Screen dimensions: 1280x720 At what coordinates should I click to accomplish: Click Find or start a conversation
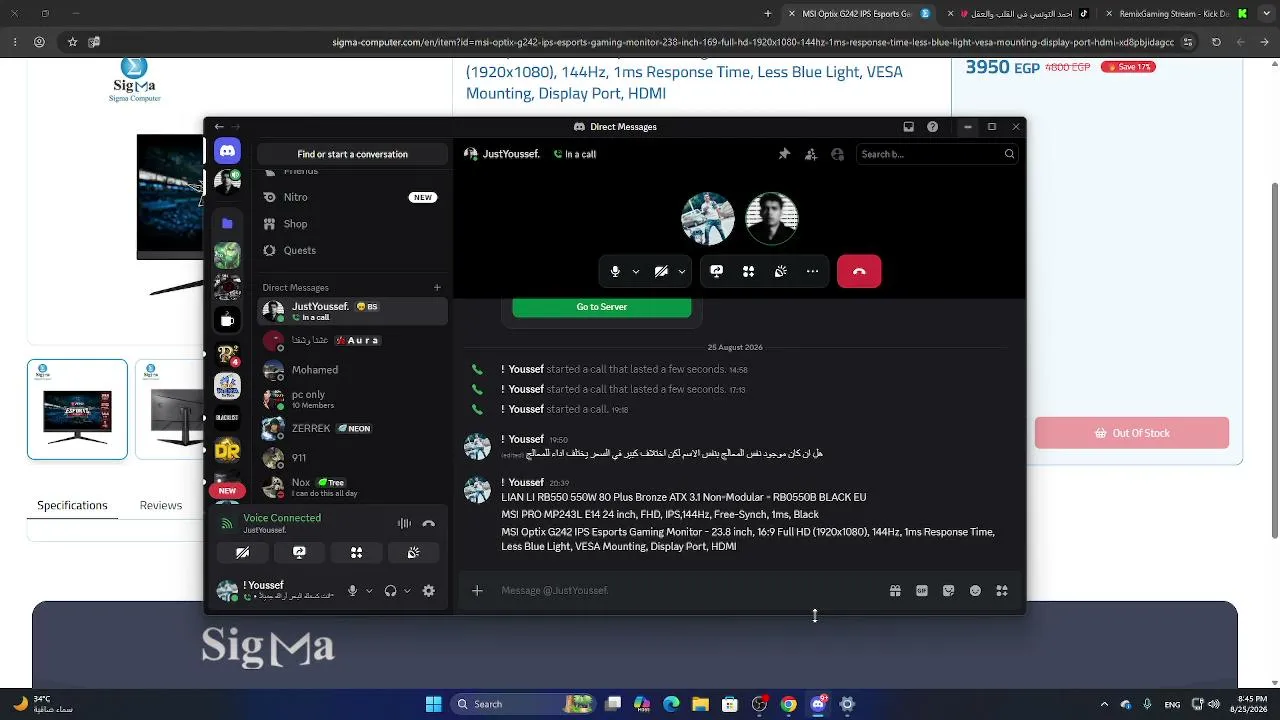[352, 154]
